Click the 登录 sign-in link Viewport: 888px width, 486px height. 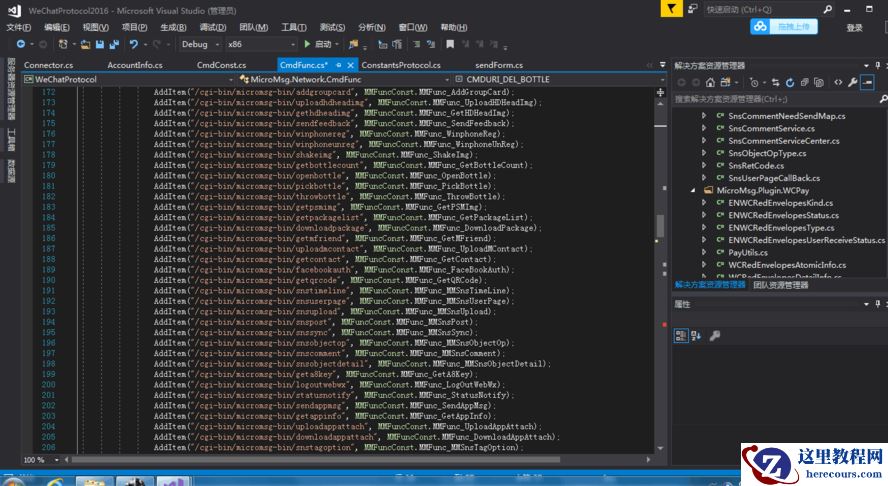click(853, 27)
